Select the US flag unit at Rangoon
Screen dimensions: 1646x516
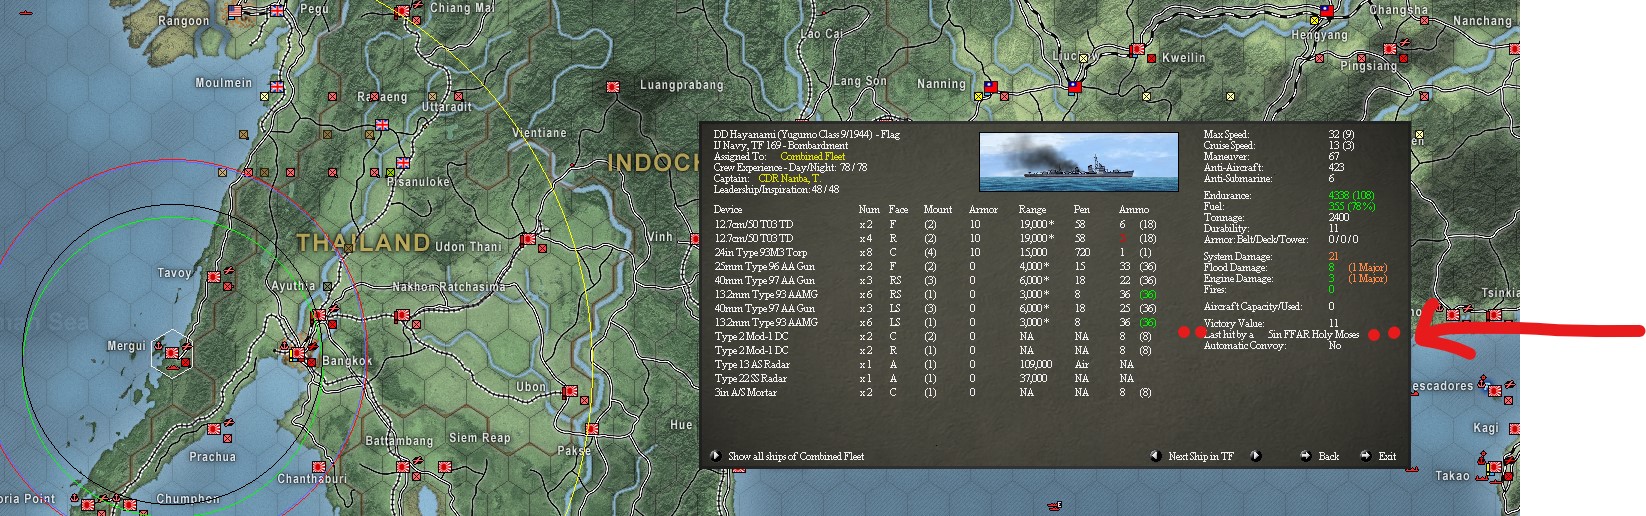(x=236, y=12)
